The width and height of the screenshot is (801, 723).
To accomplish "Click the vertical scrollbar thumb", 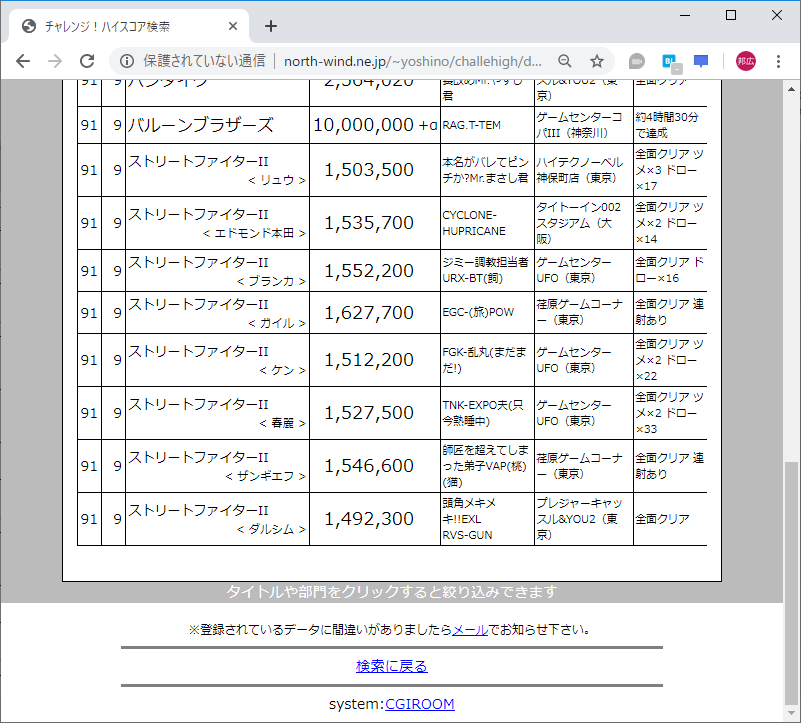I will point(791,583).
